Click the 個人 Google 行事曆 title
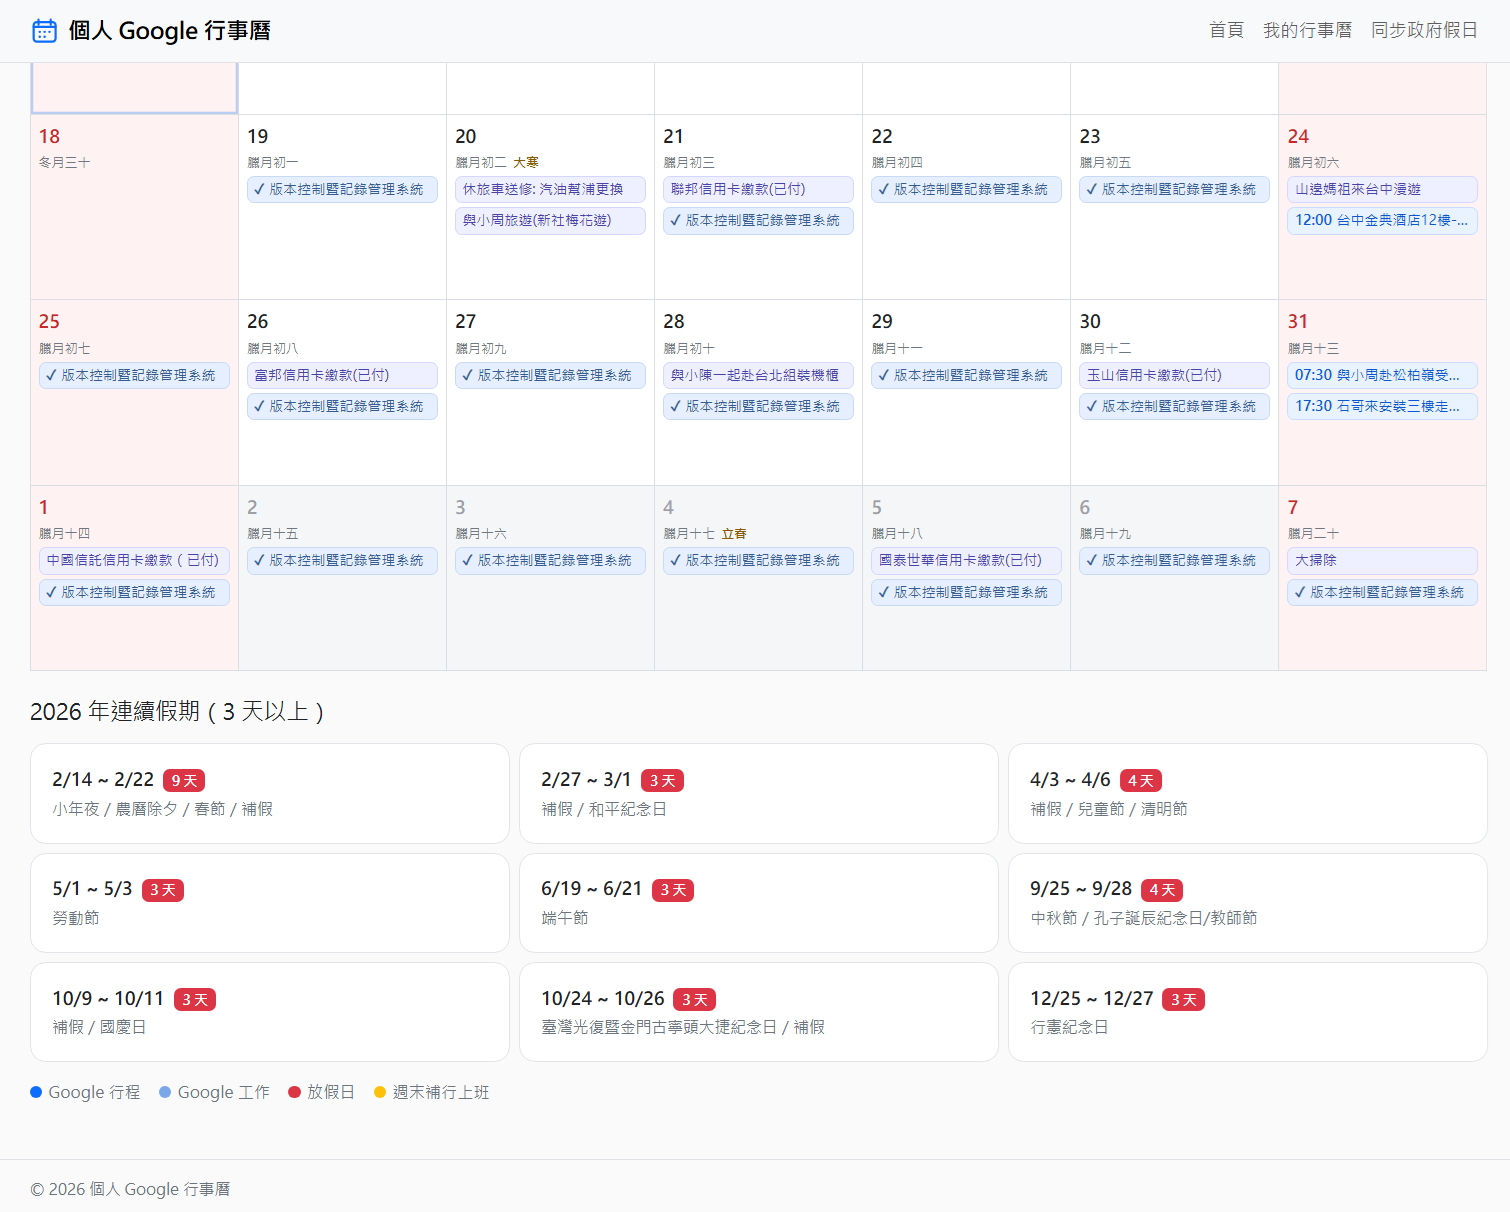This screenshot has width=1510, height=1212. click(170, 31)
